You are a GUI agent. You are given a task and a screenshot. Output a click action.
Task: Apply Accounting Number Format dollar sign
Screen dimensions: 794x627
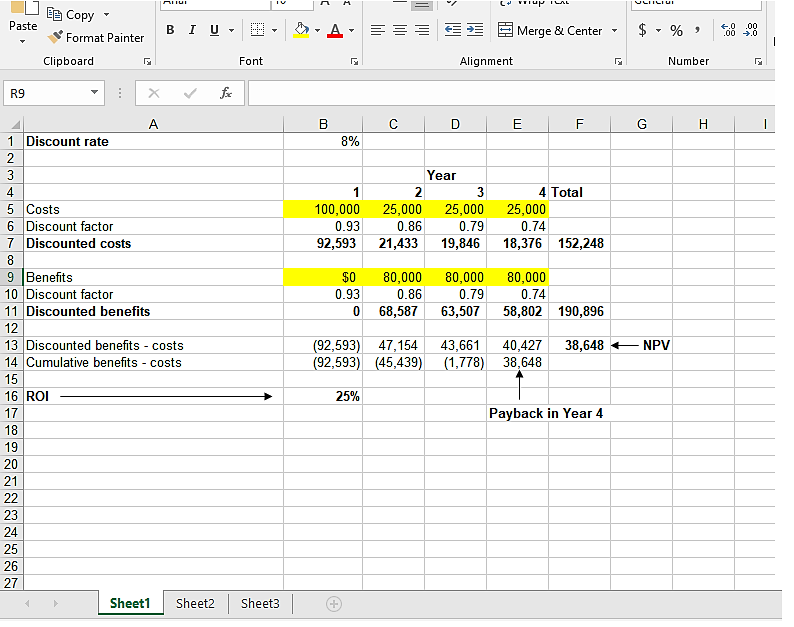[x=642, y=30]
